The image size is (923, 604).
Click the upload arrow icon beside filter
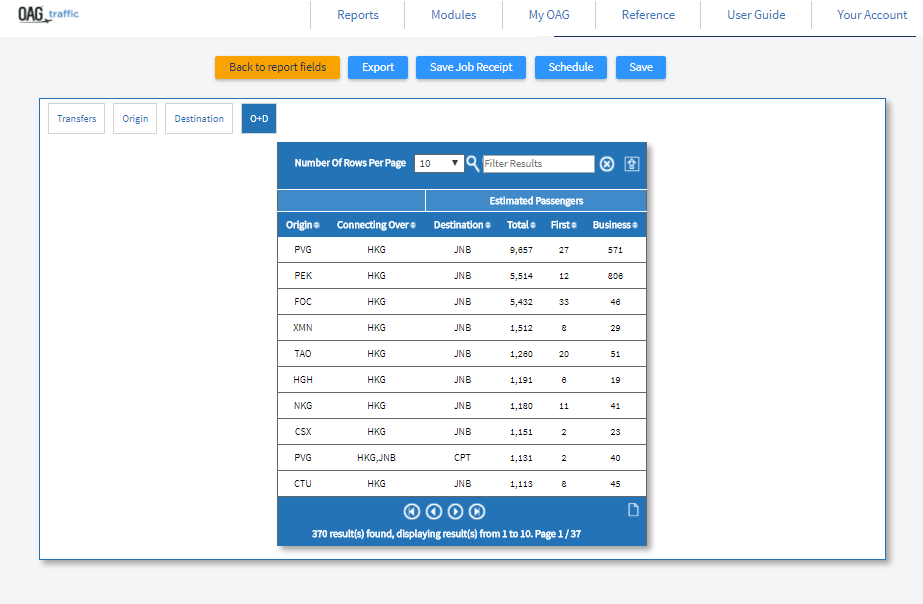[x=632, y=164]
